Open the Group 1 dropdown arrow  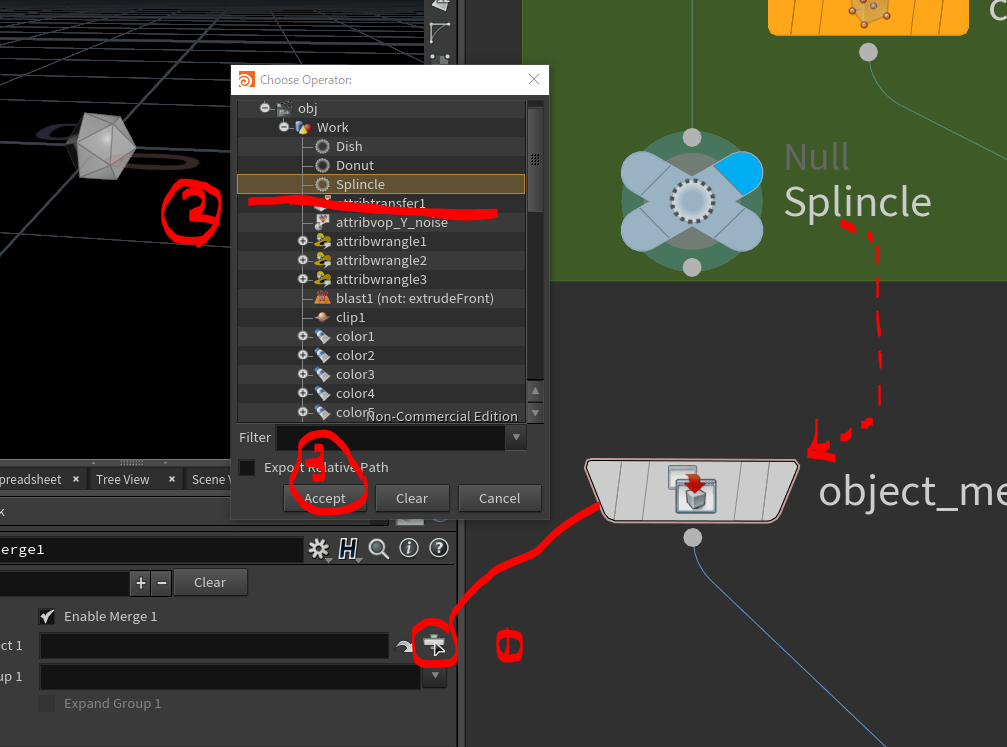coord(435,676)
